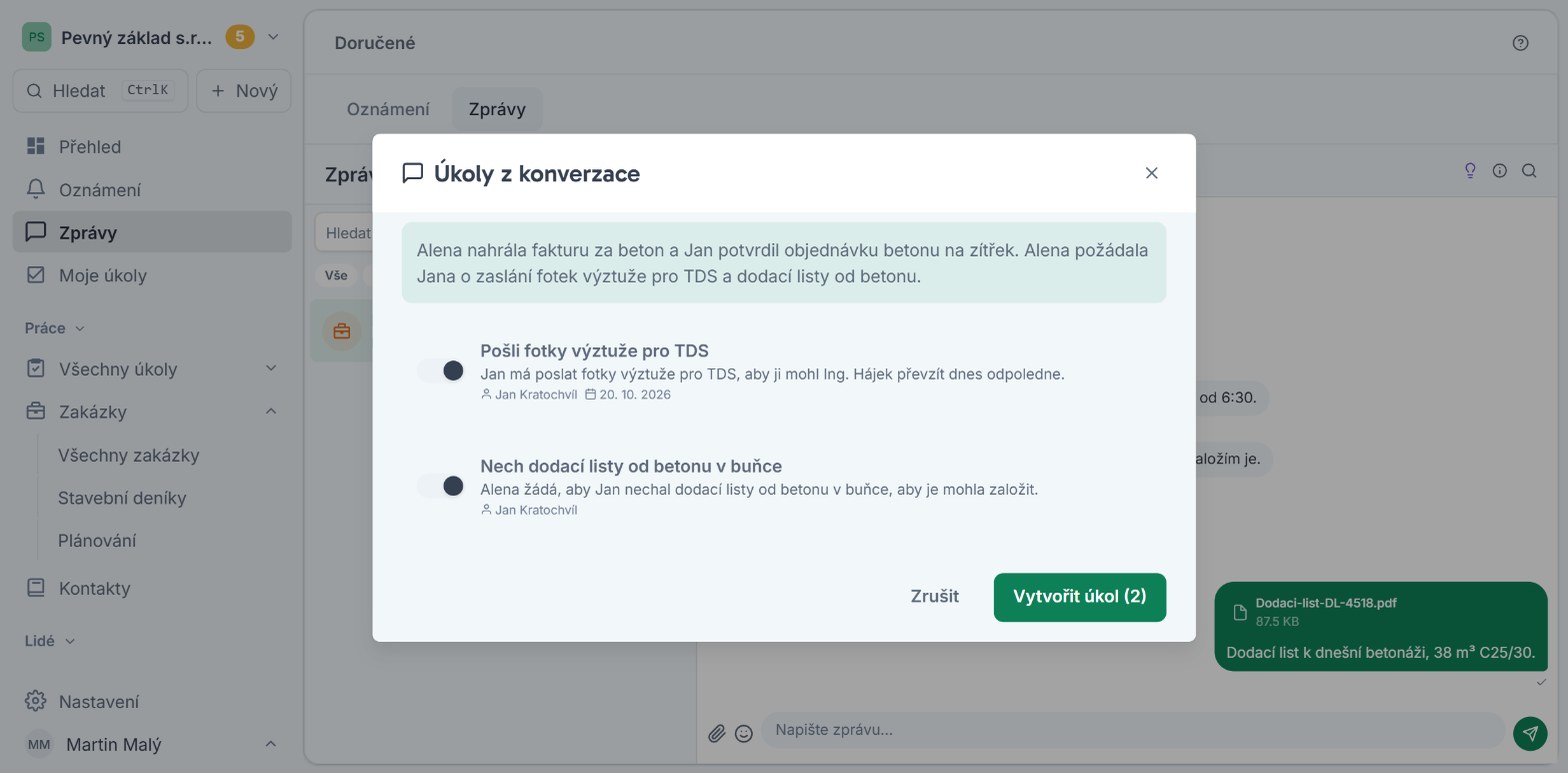Click the Zrušit button

pyautogui.click(x=934, y=597)
